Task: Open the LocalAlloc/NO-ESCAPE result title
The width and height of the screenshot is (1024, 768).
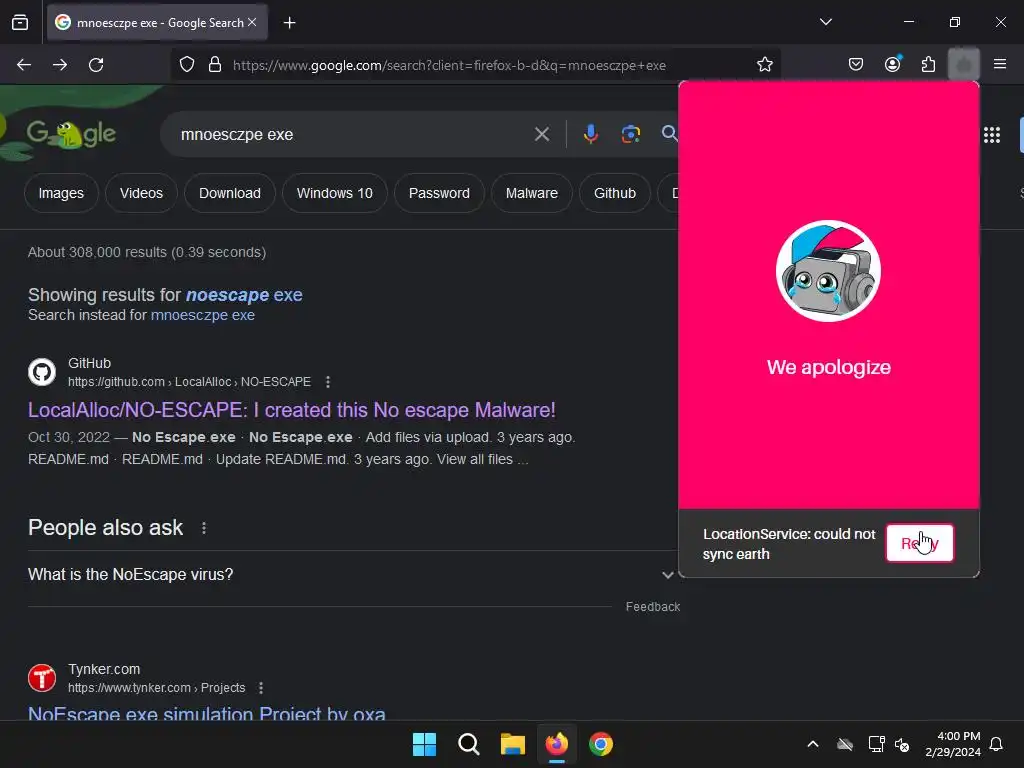Action: point(292,410)
